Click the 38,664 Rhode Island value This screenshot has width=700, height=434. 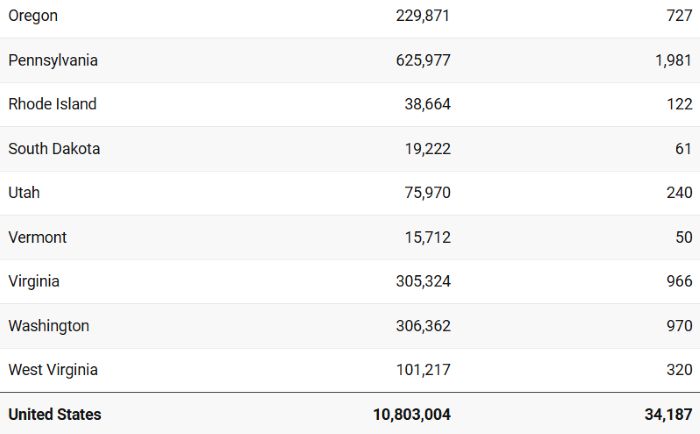pos(428,104)
